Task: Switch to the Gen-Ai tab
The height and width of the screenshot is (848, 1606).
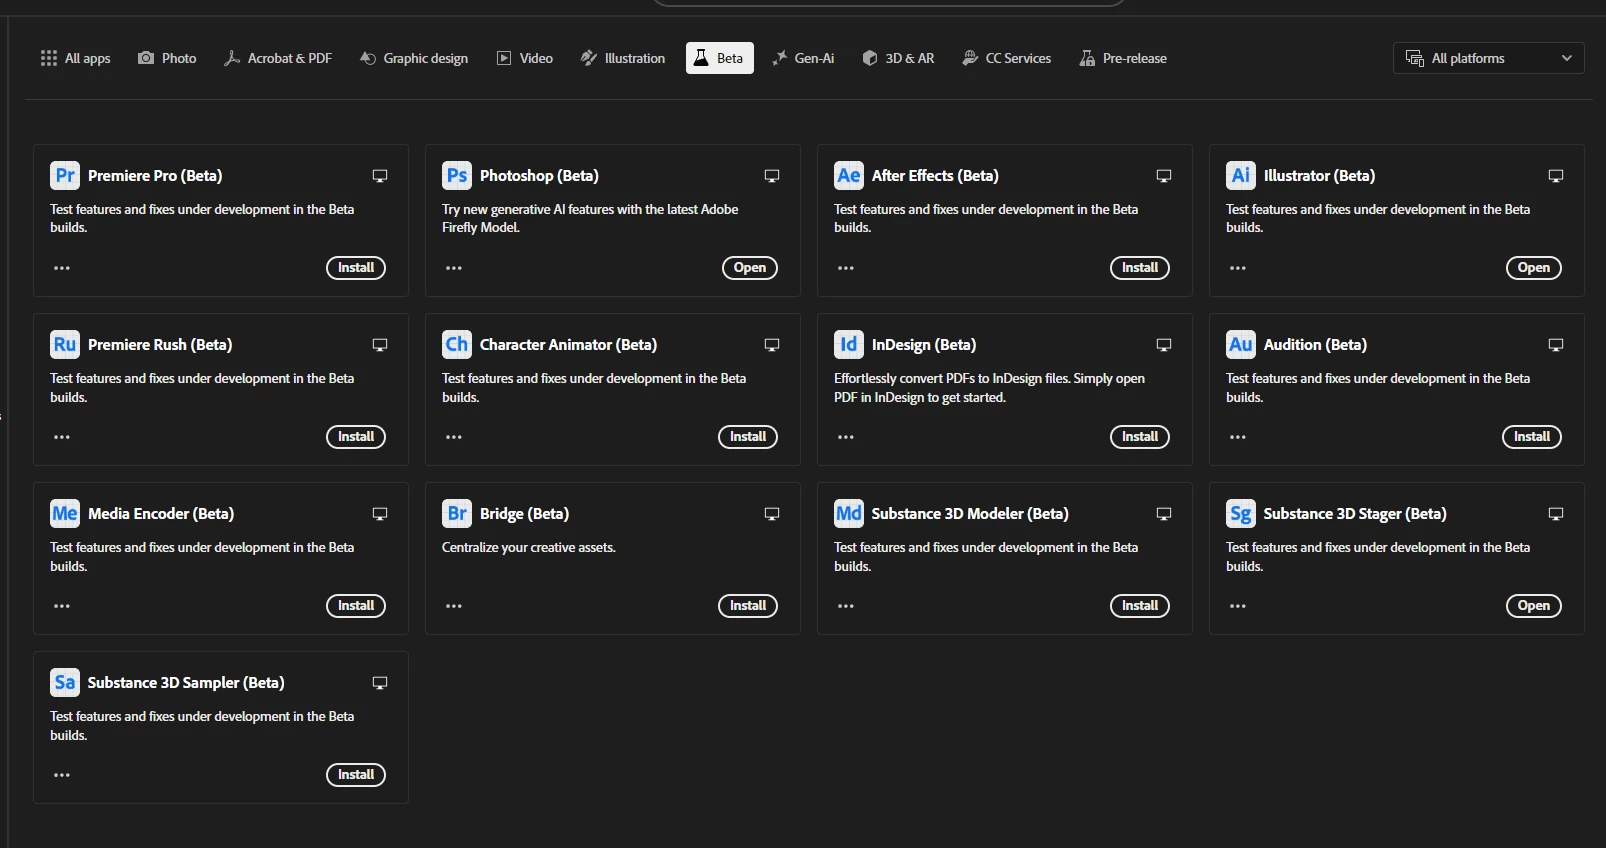Action: (803, 58)
